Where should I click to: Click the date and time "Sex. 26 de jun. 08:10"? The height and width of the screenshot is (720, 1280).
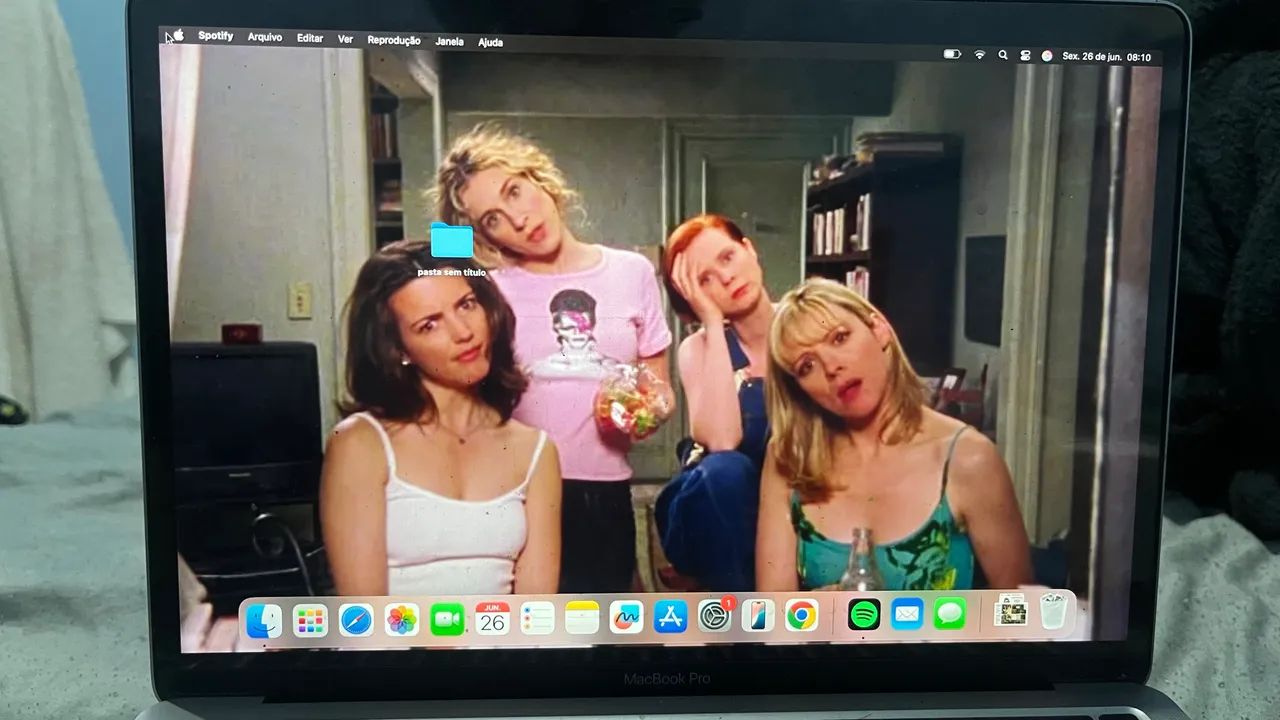tap(1106, 57)
